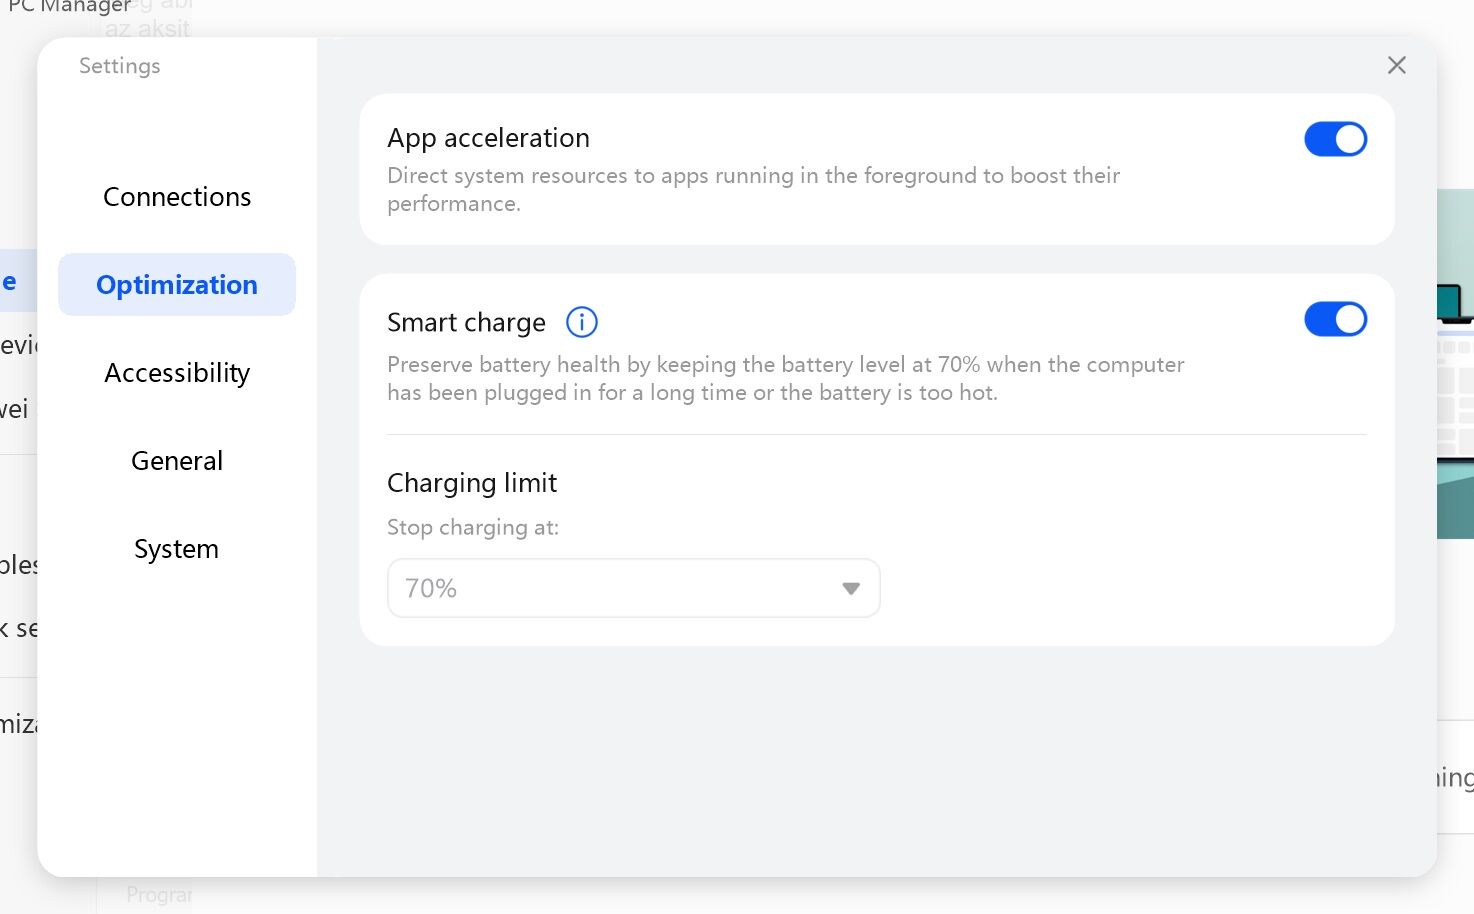Switch to the Accessibility section
Image resolution: width=1474 pixels, height=914 pixels.
pyautogui.click(x=177, y=373)
